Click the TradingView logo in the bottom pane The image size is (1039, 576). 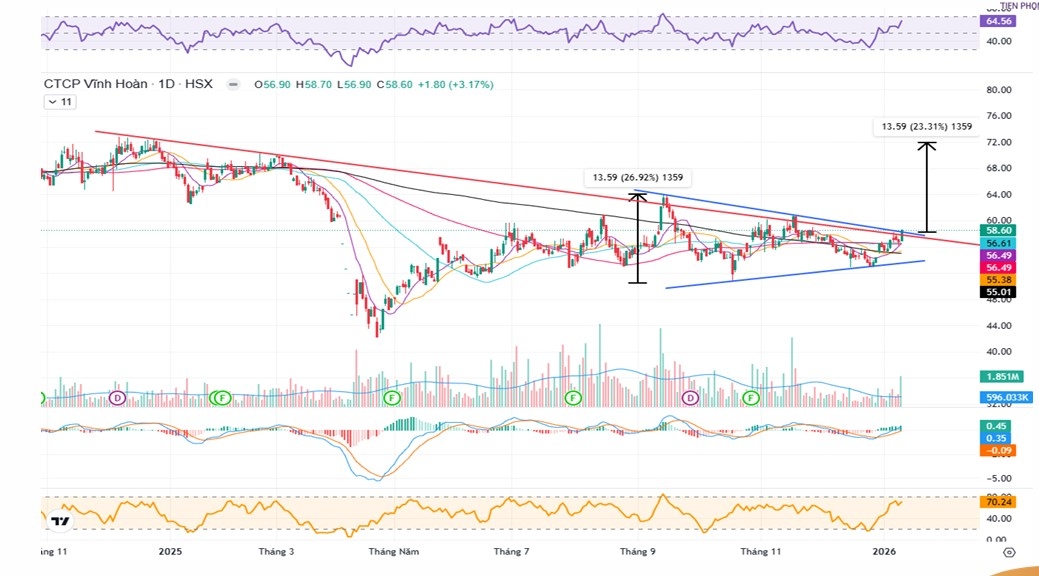point(61,522)
